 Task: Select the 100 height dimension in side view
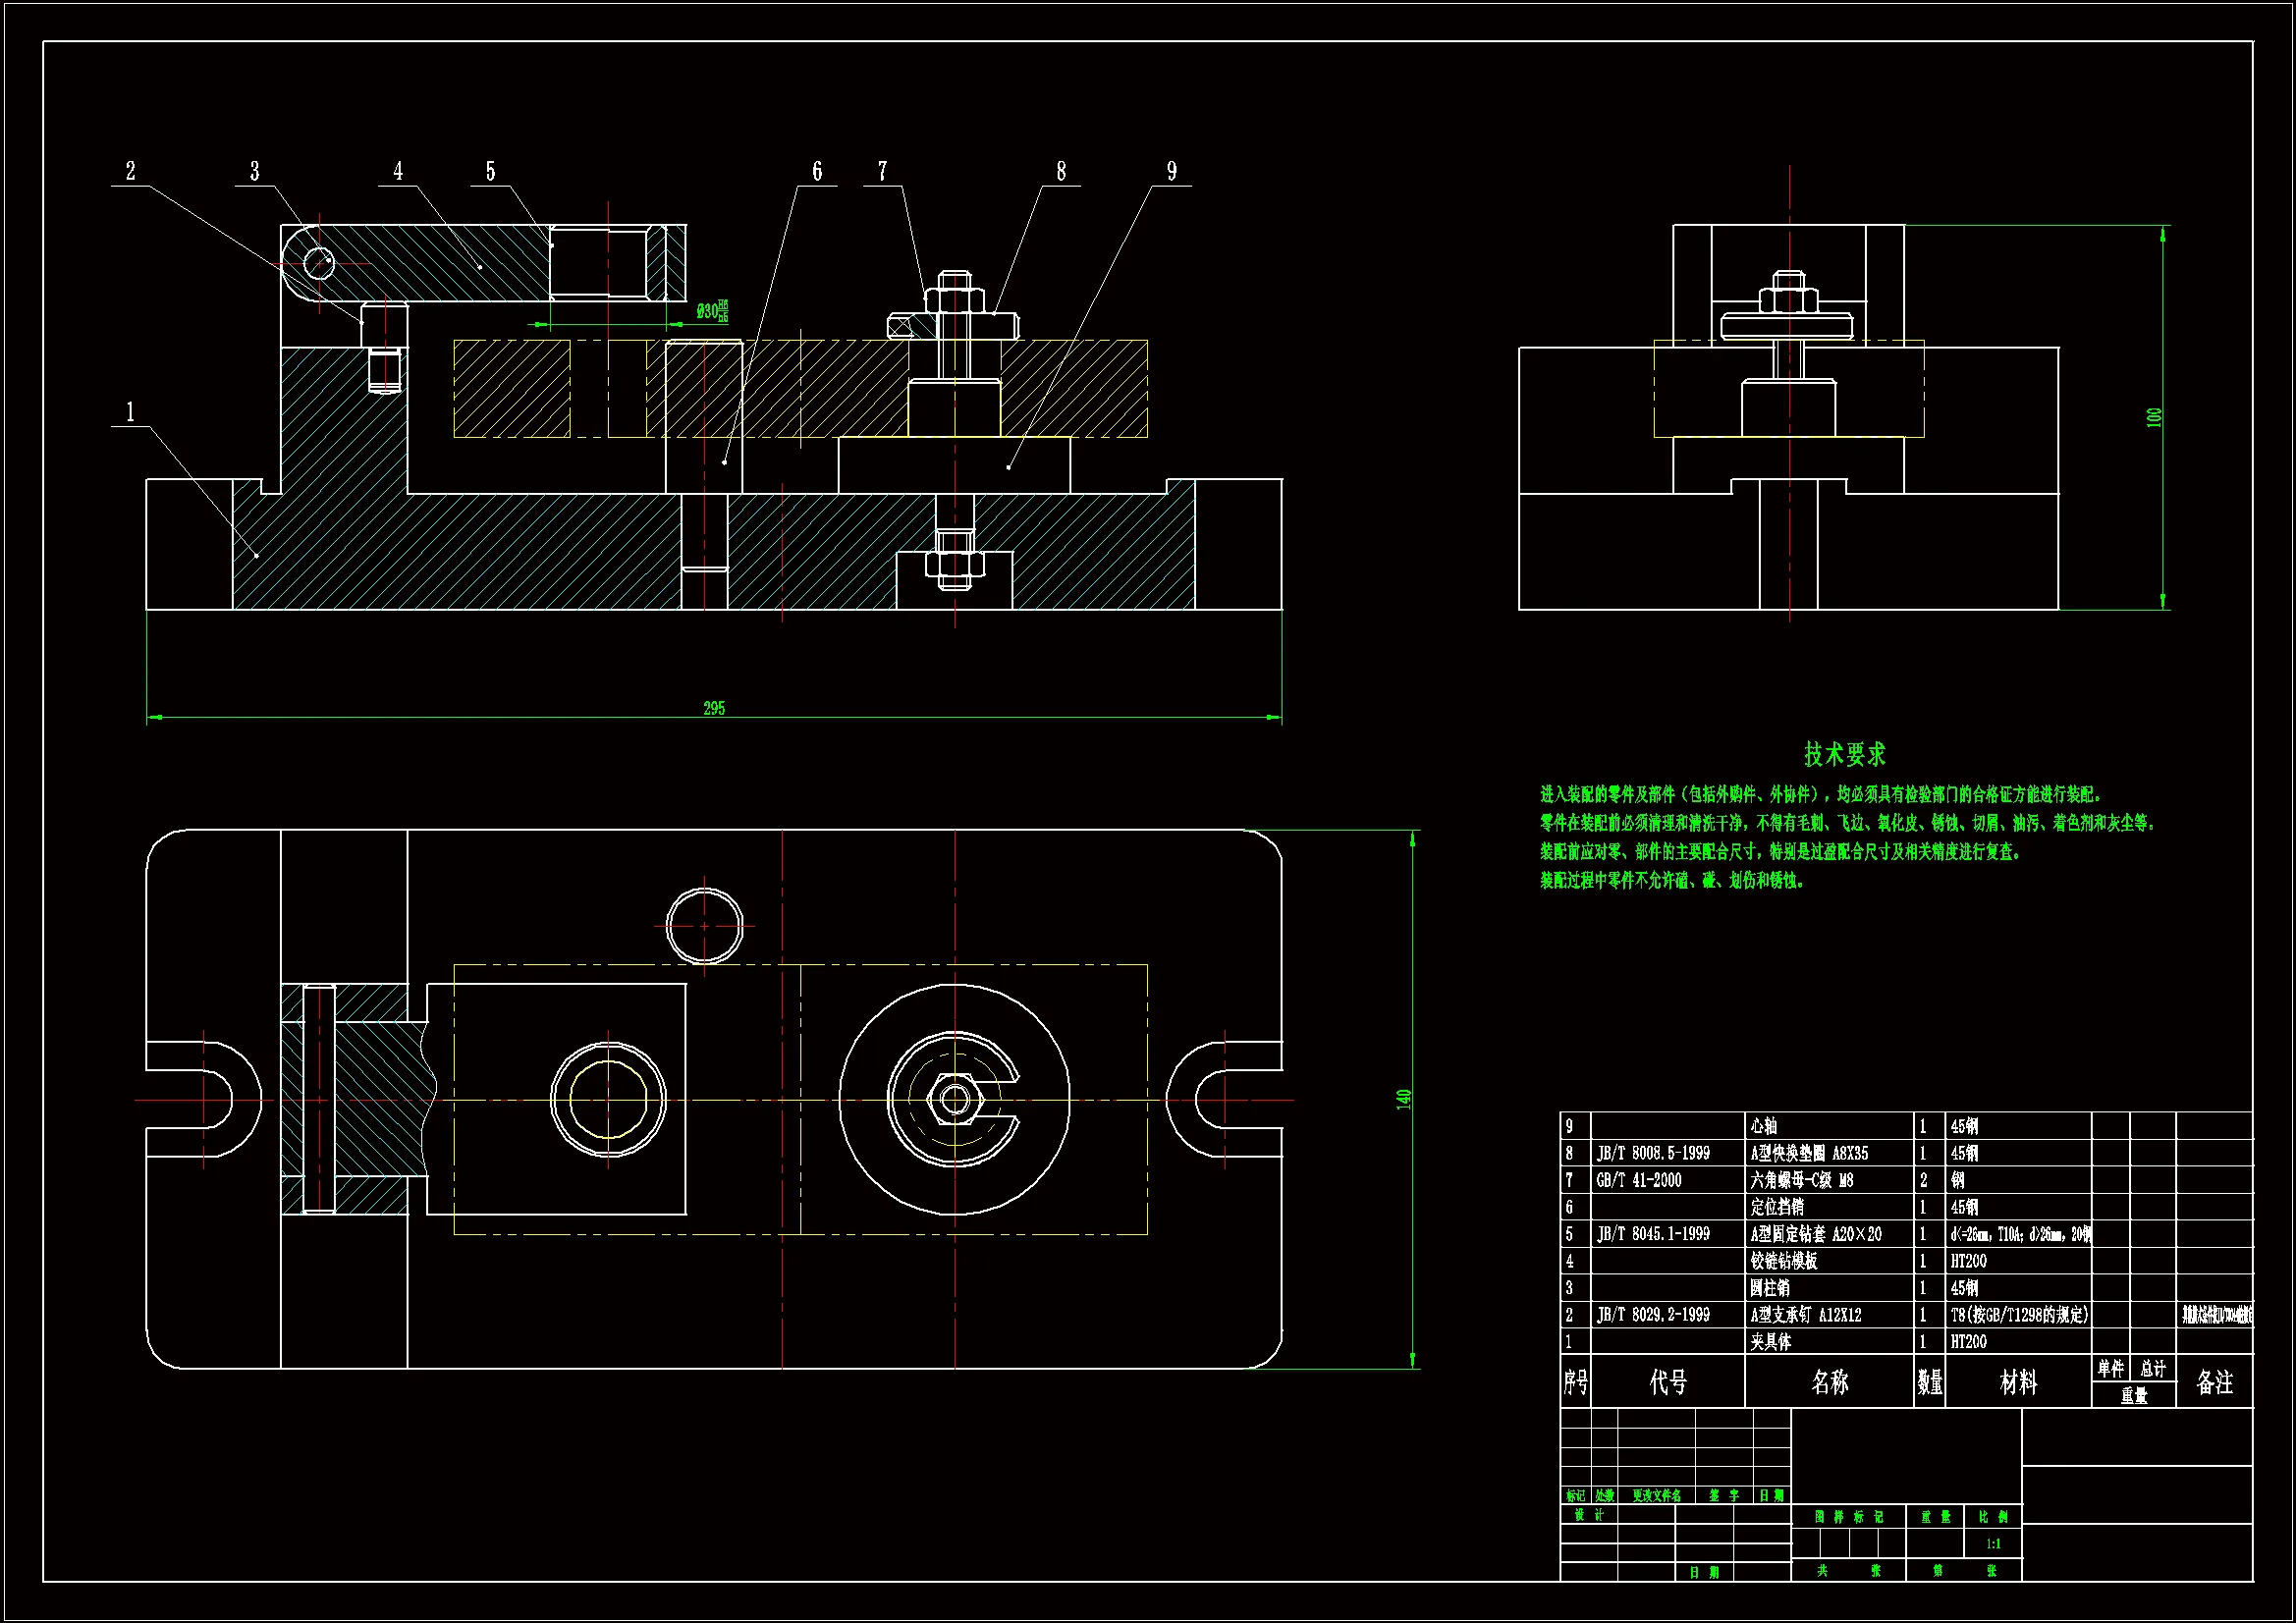(2154, 417)
